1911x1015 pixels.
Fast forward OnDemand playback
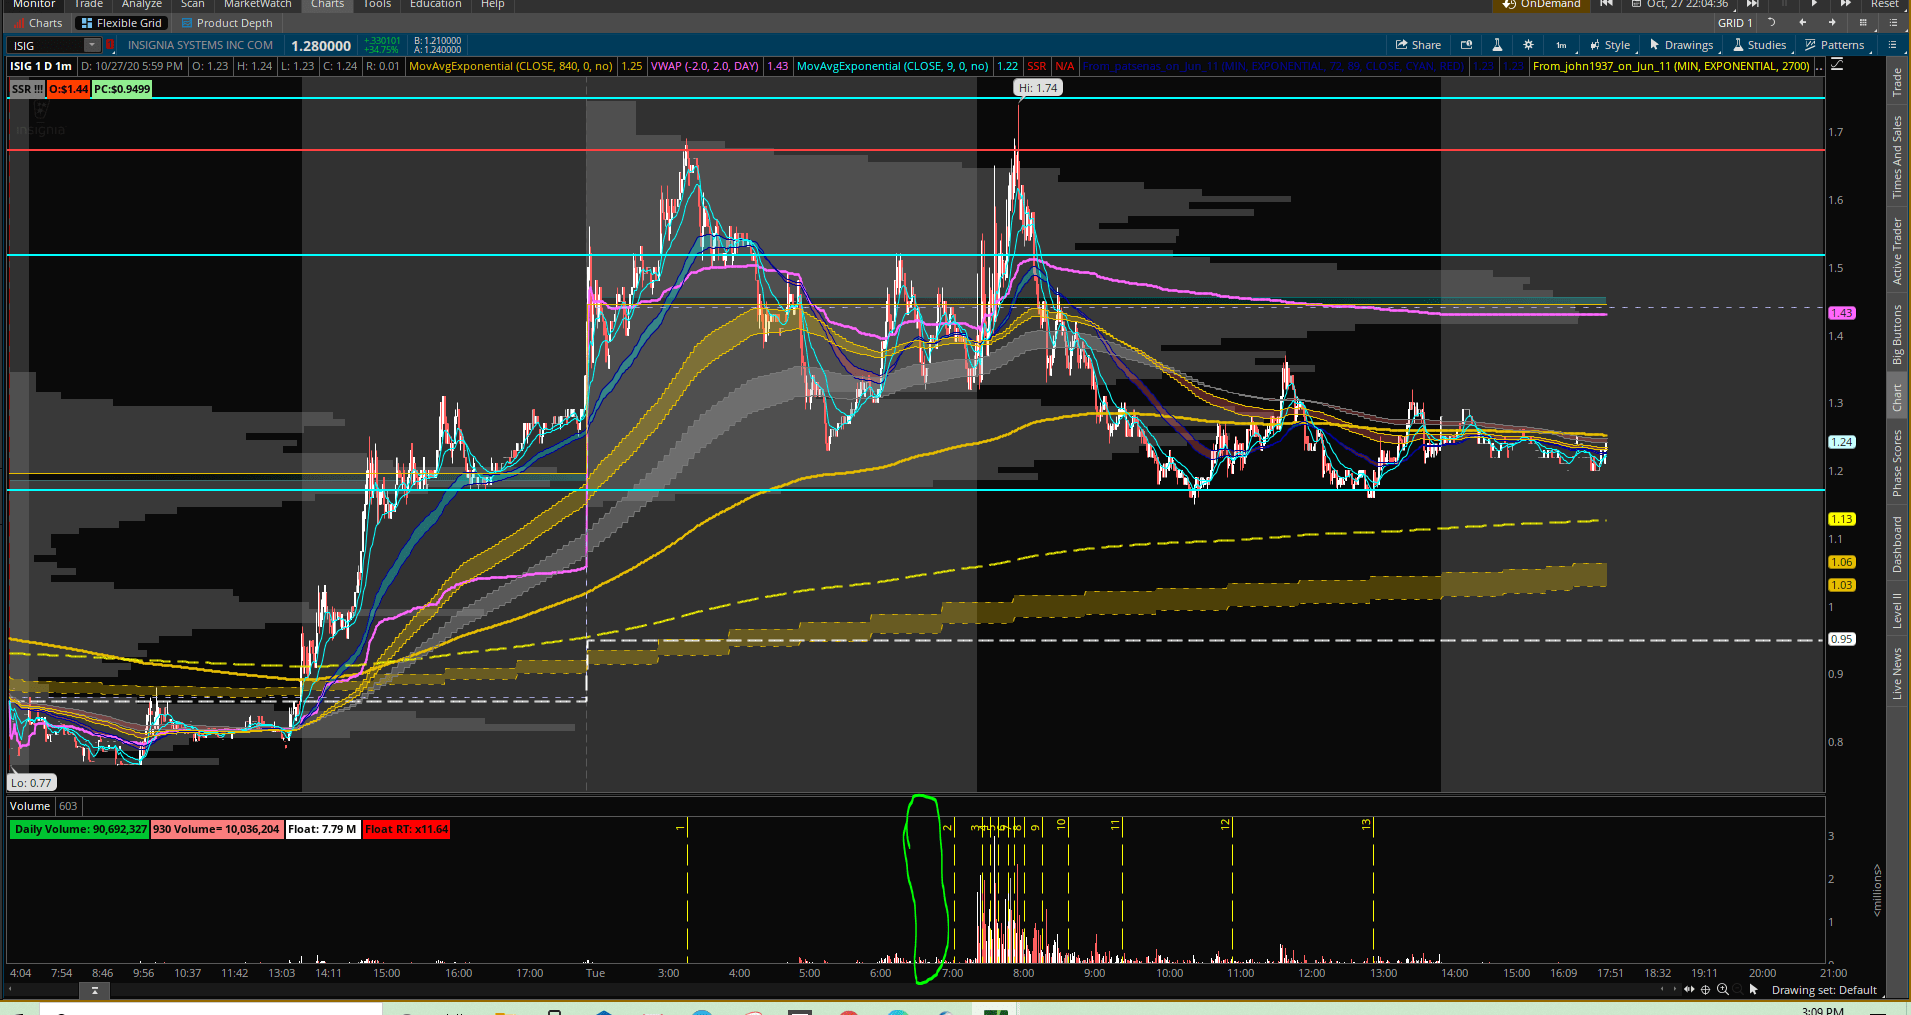coord(1845,4)
